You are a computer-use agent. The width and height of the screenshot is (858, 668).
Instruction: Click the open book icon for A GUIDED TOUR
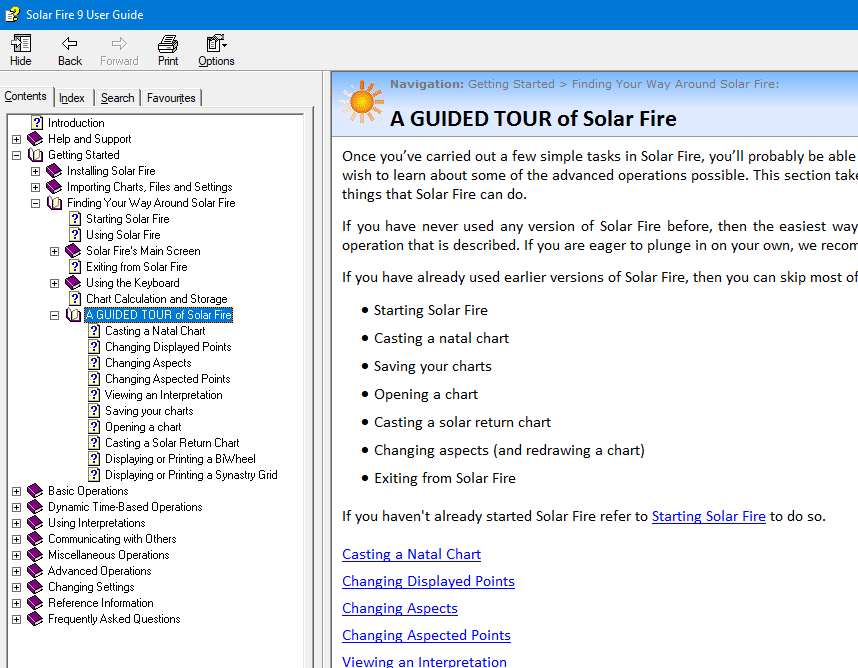point(73,315)
